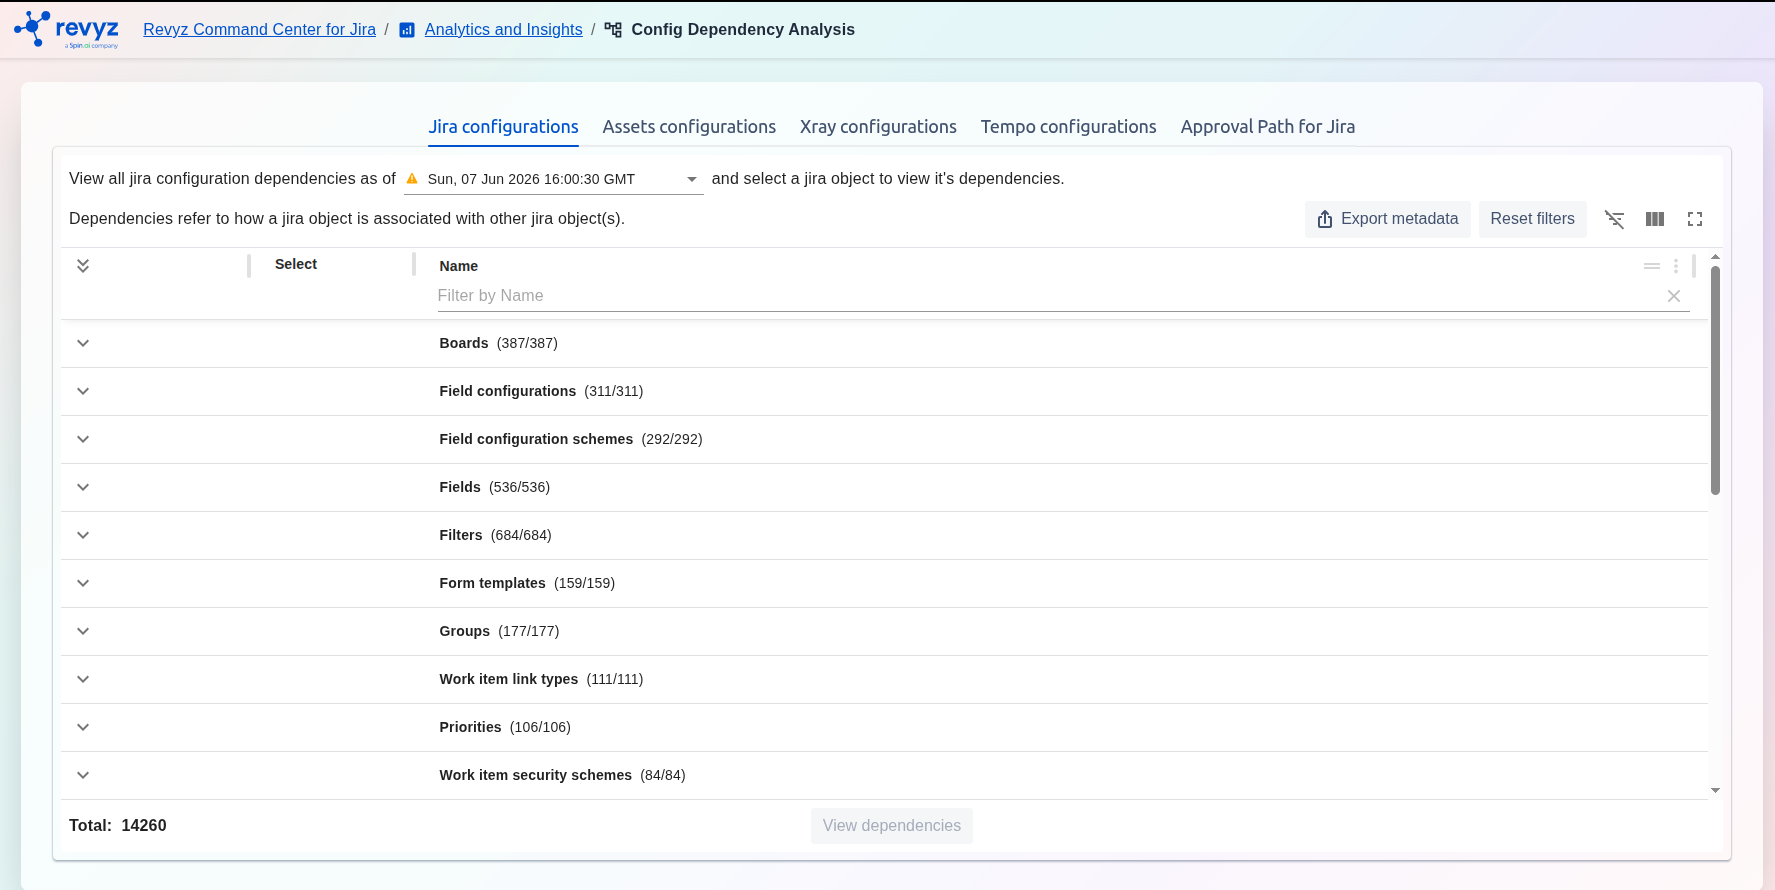This screenshot has height=890, width=1775.
Task: Expand the Field configurations group
Action: 83,391
